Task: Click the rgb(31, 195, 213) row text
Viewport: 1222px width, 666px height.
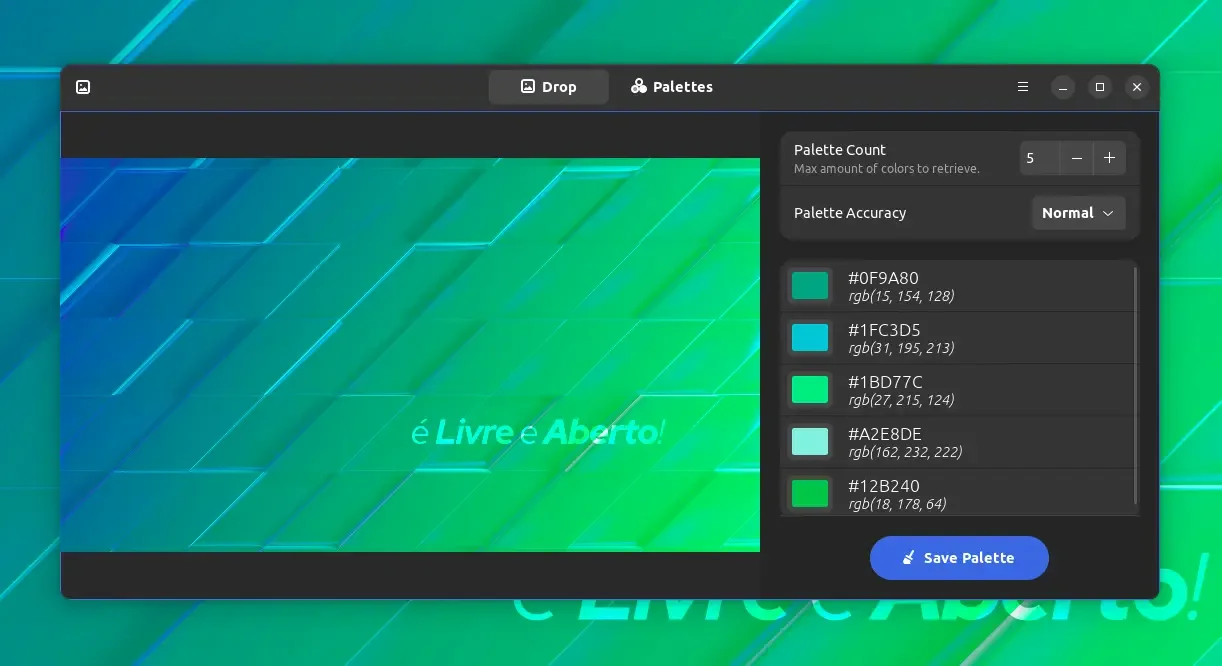Action: [901, 348]
